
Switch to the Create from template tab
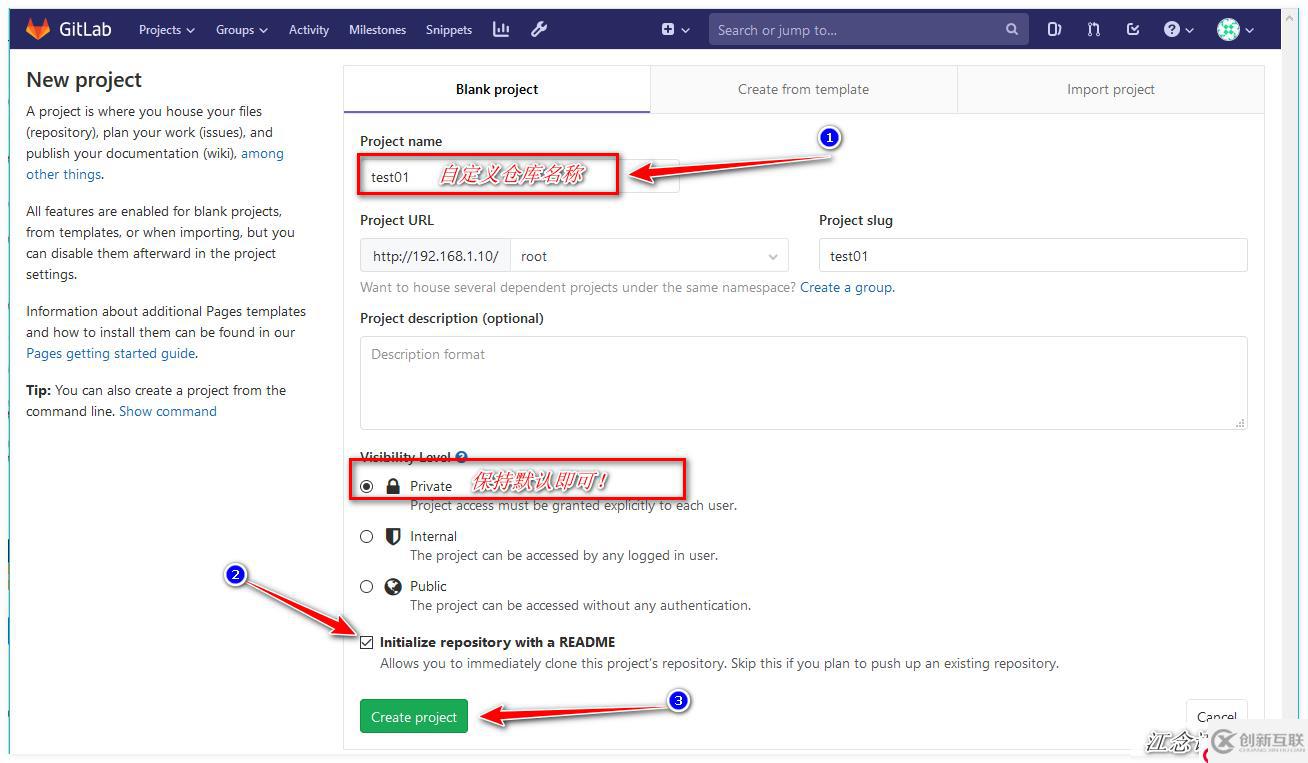803,89
